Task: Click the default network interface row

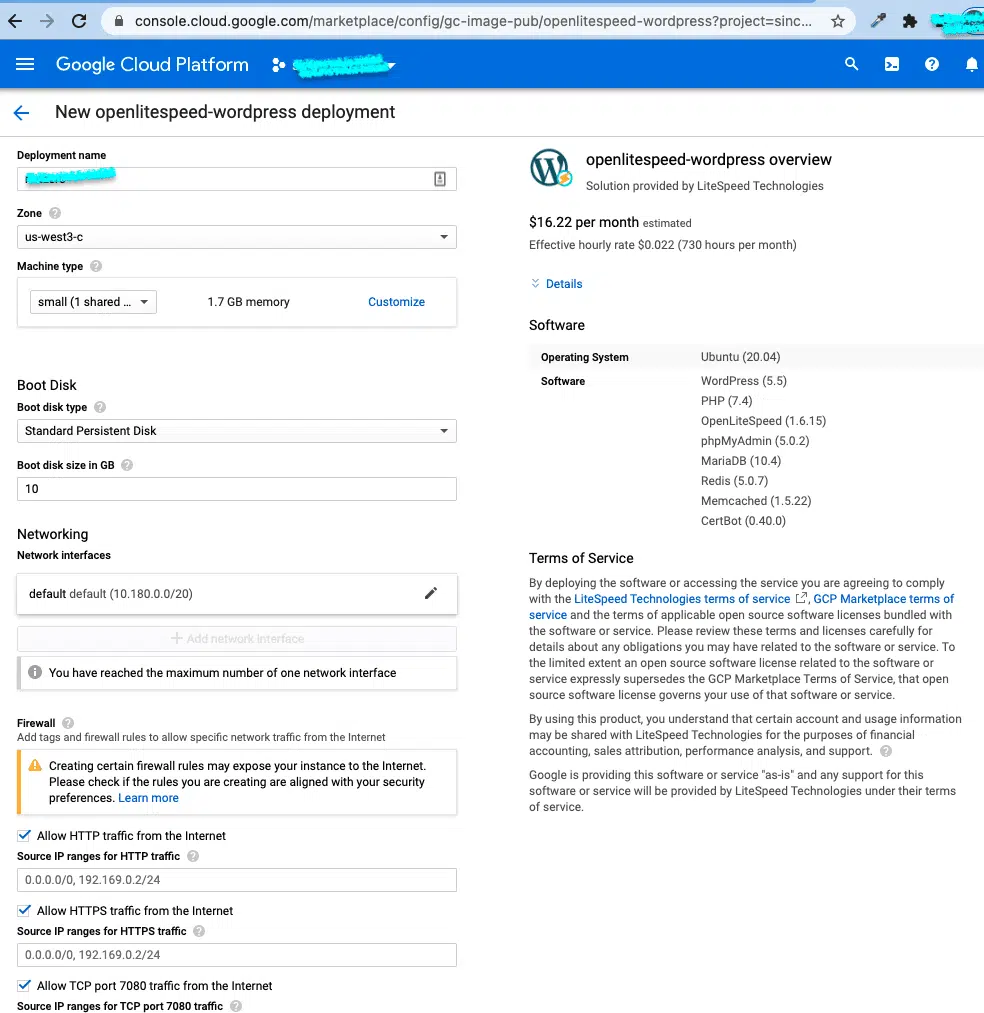Action: tap(236, 594)
